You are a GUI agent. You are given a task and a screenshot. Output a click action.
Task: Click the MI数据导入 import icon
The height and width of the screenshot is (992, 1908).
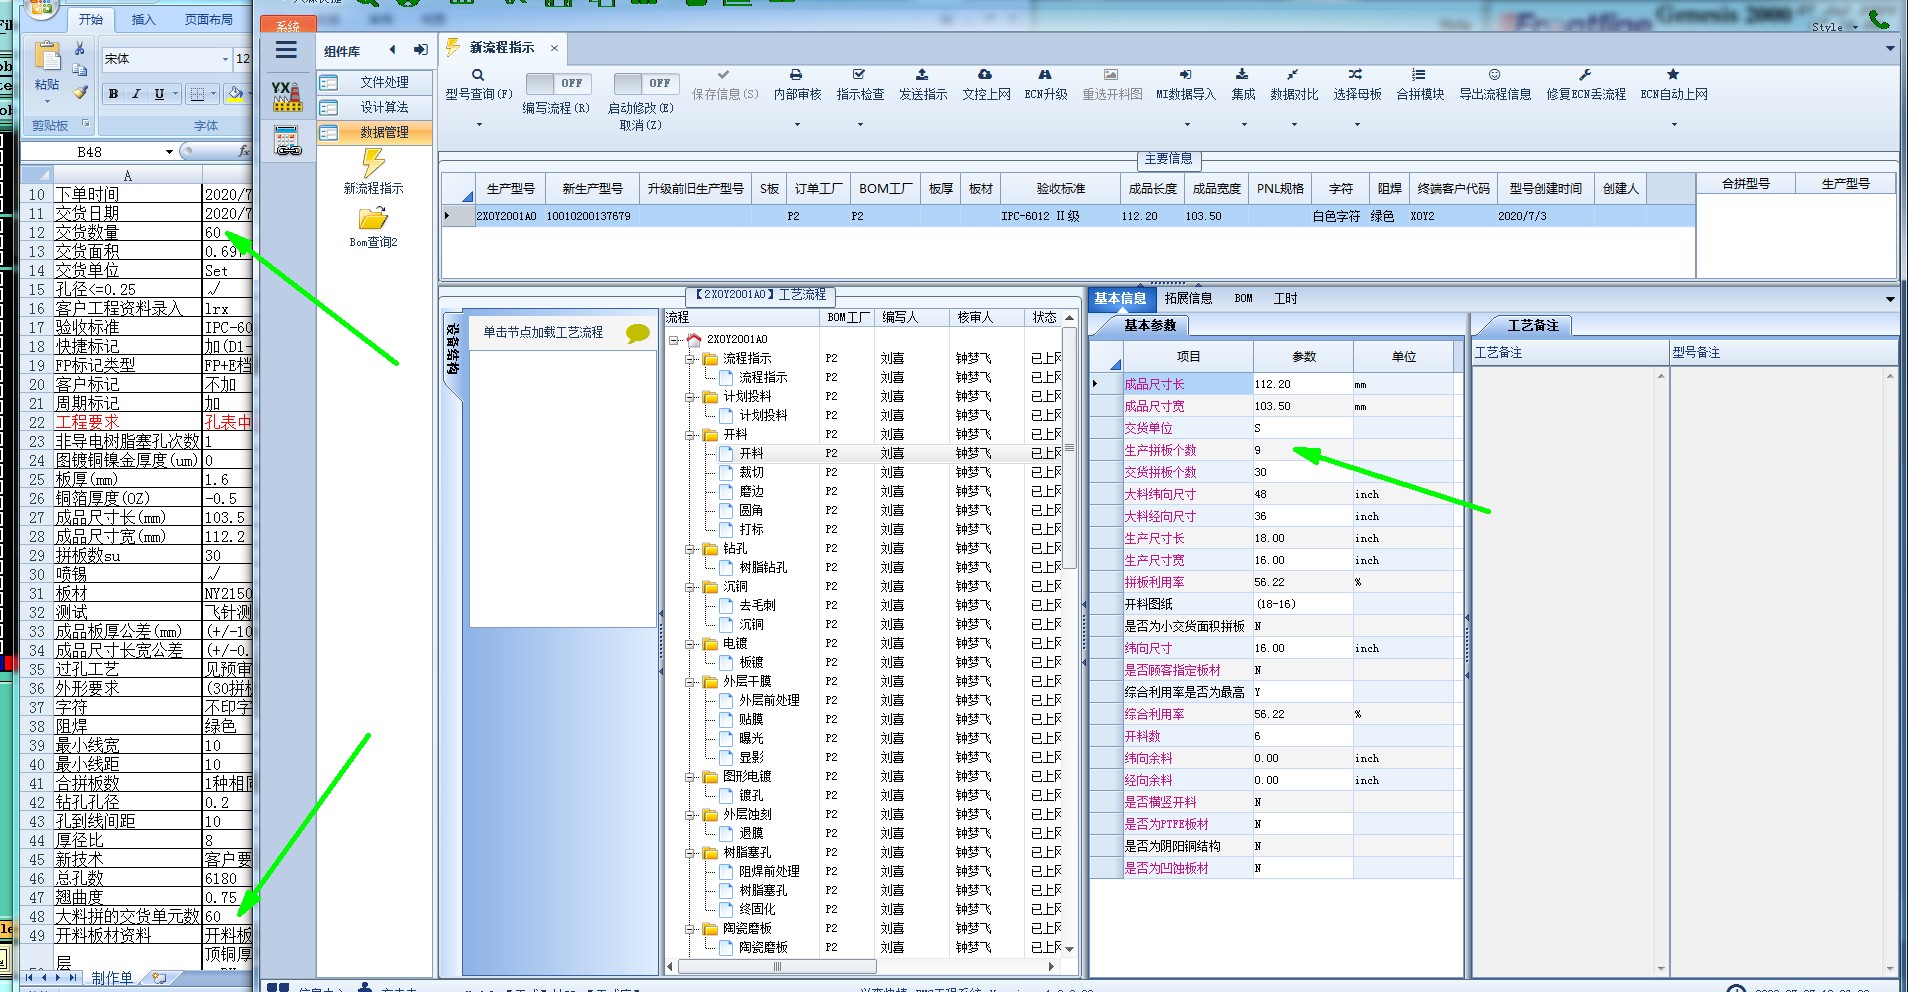(x=1185, y=75)
